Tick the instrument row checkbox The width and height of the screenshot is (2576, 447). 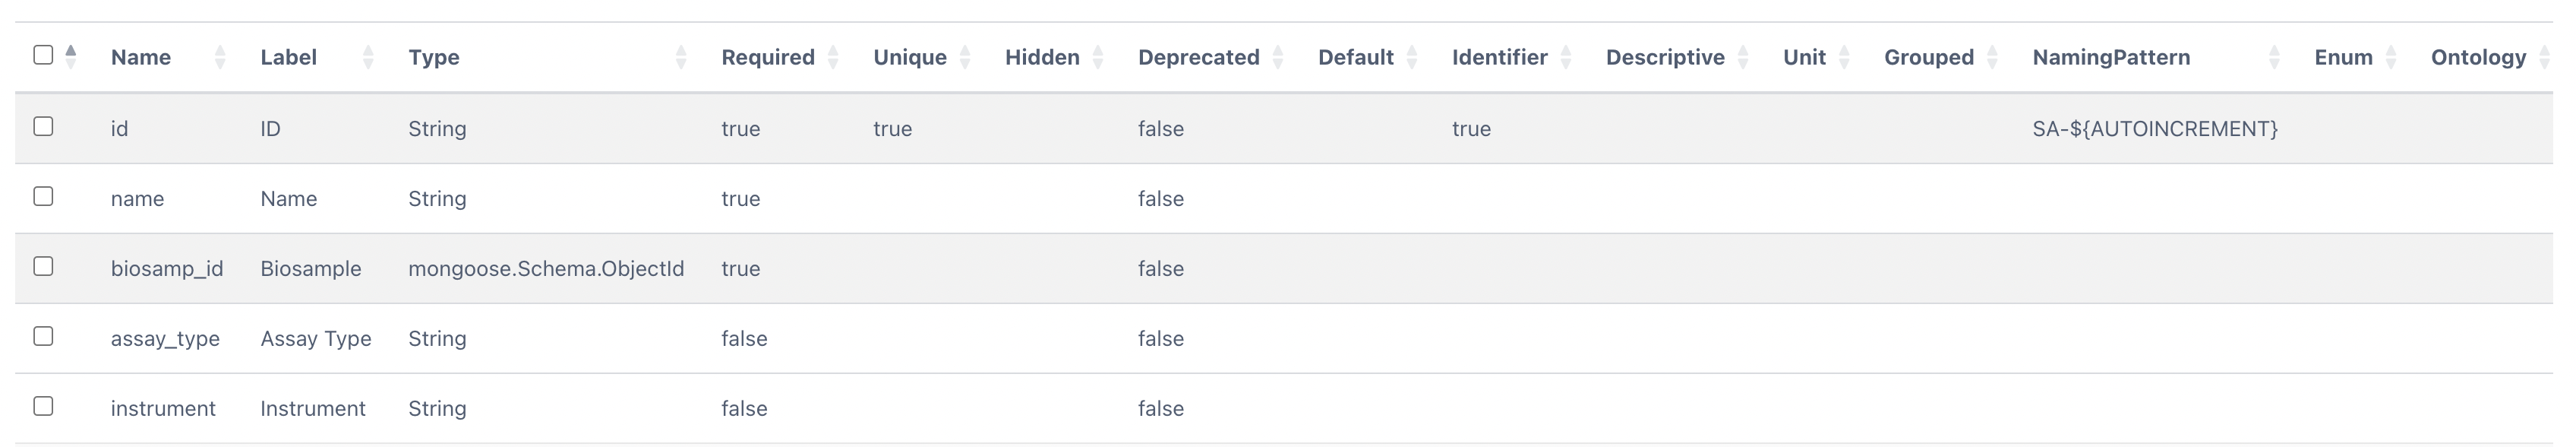(43, 406)
